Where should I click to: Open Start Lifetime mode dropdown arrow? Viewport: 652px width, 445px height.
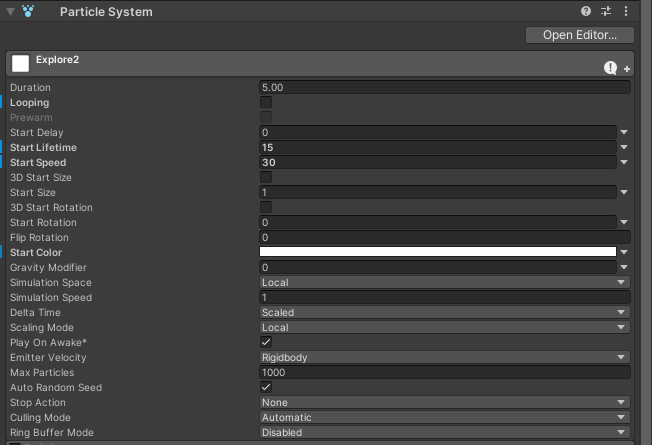pyautogui.click(x=624, y=147)
